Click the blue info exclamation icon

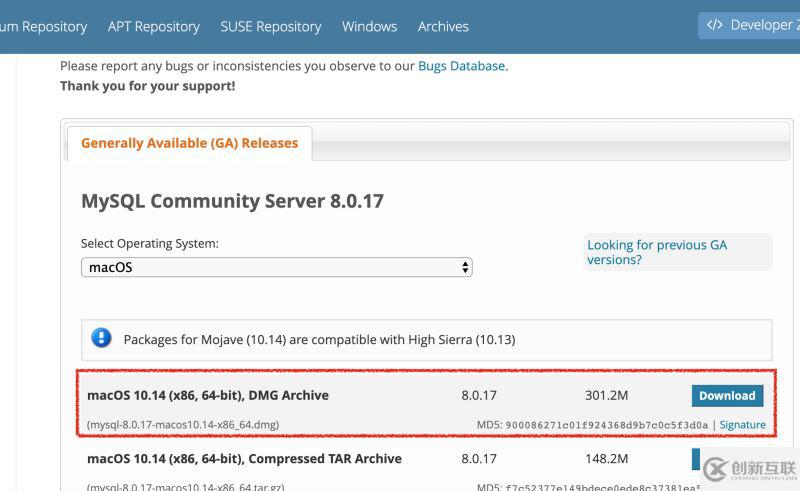pyautogui.click(x=101, y=338)
